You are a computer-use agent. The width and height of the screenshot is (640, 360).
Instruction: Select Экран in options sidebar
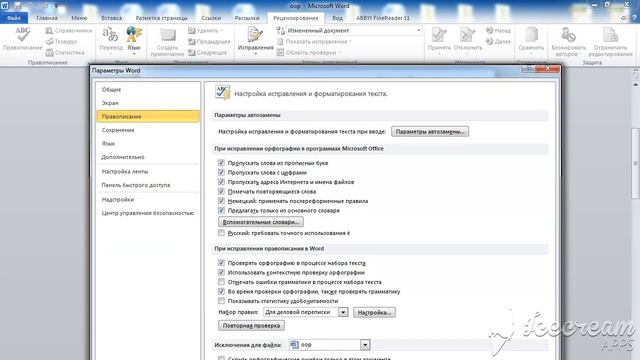coord(148,103)
